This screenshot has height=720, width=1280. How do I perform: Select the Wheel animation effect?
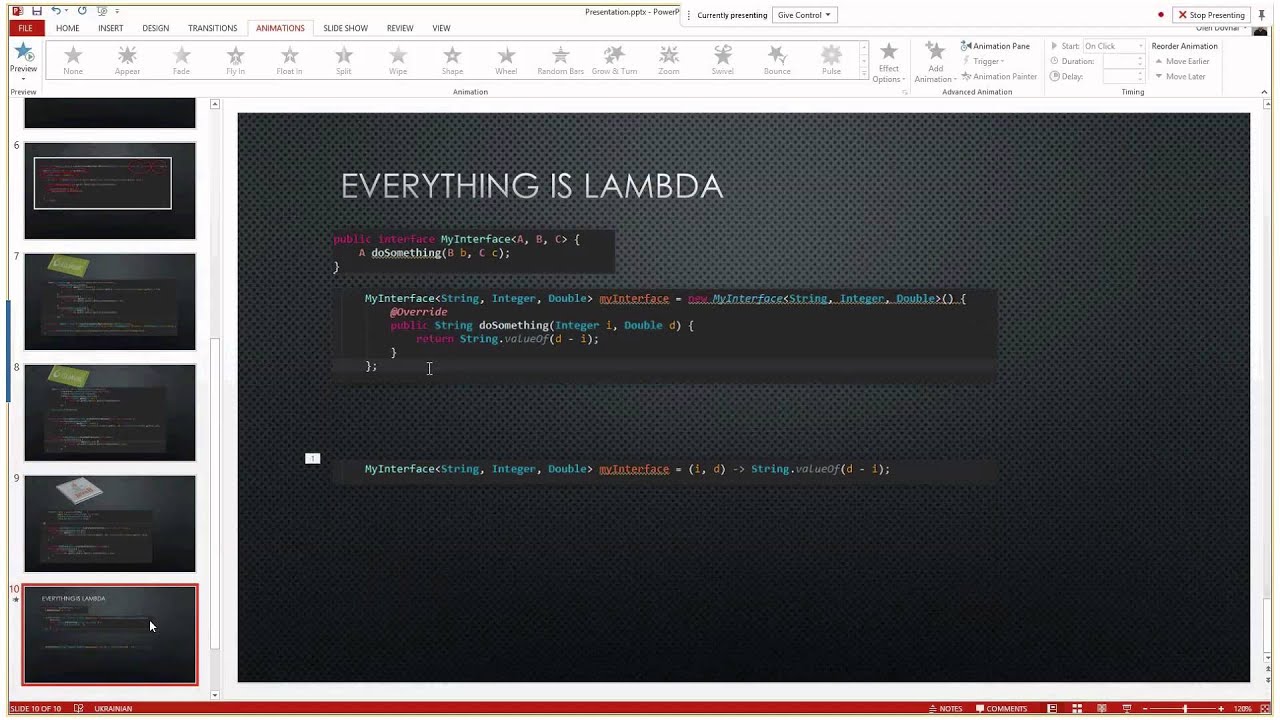pos(506,60)
